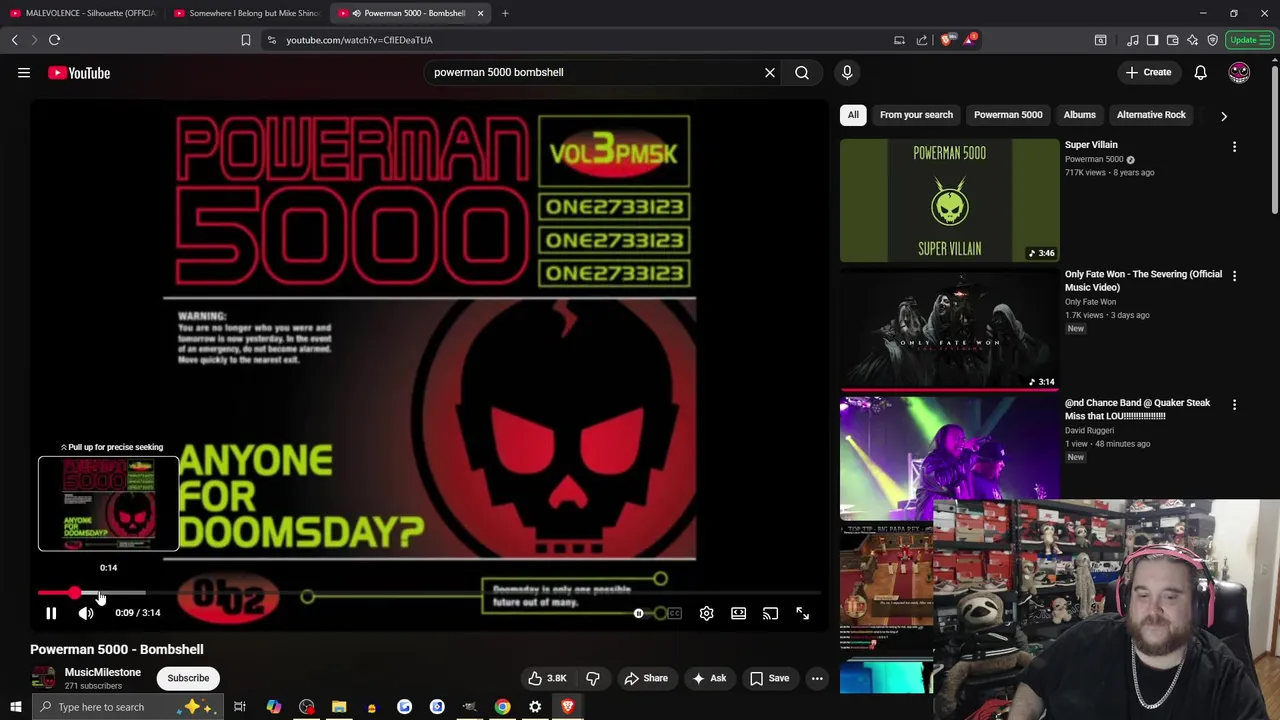This screenshot has height=720, width=1280.
Task: Save video to a playlist
Action: point(769,678)
